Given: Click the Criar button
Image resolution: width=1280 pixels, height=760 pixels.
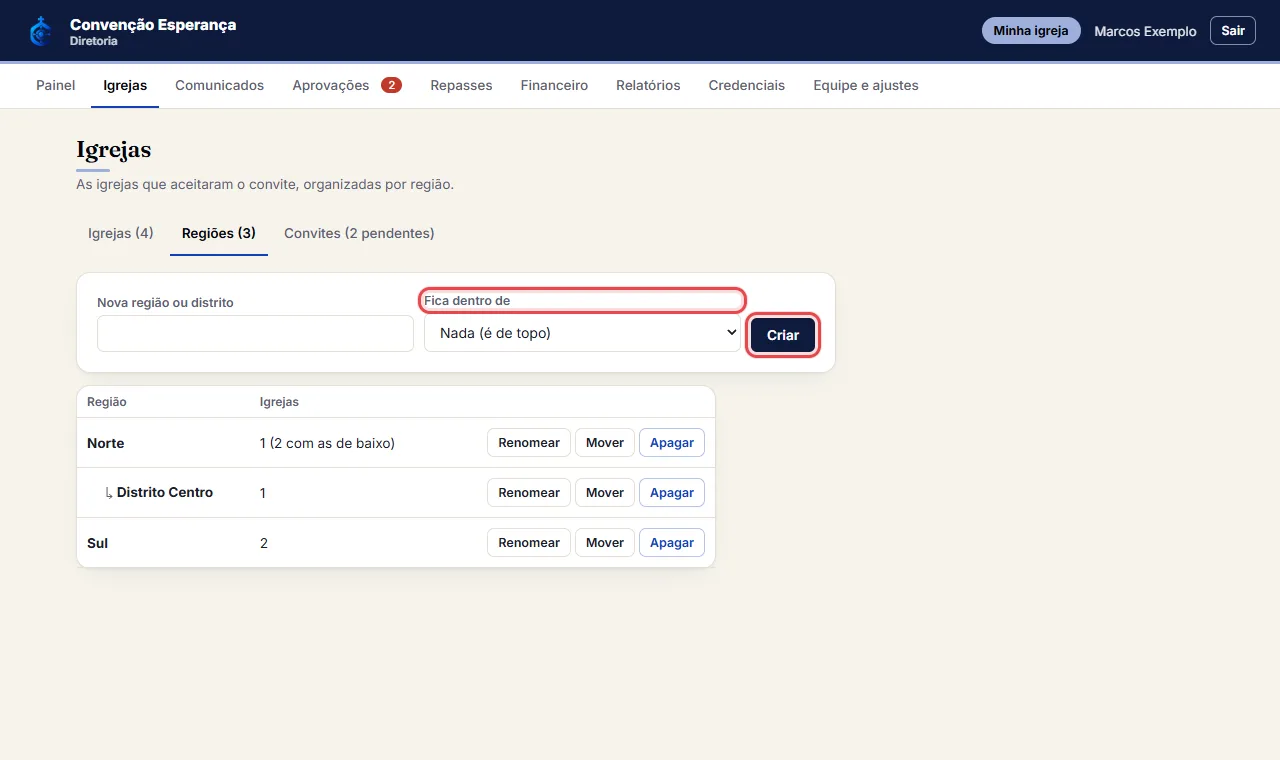Looking at the screenshot, I should point(783,335).
